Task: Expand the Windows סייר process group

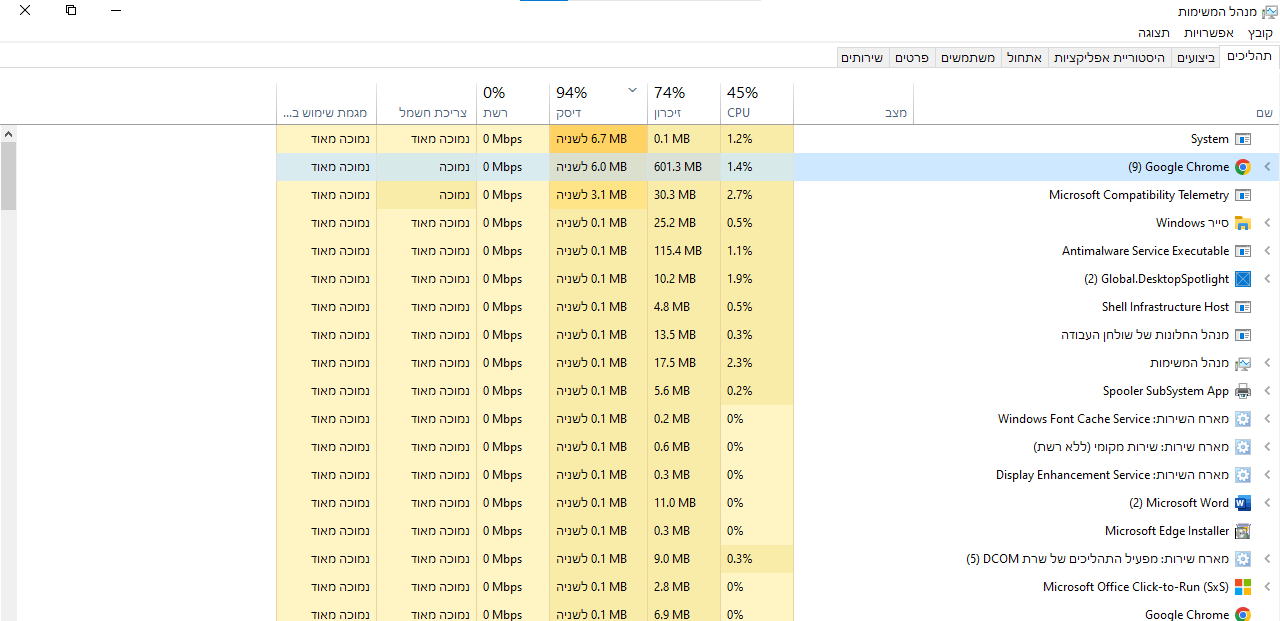Action: tap(1267, 223)
